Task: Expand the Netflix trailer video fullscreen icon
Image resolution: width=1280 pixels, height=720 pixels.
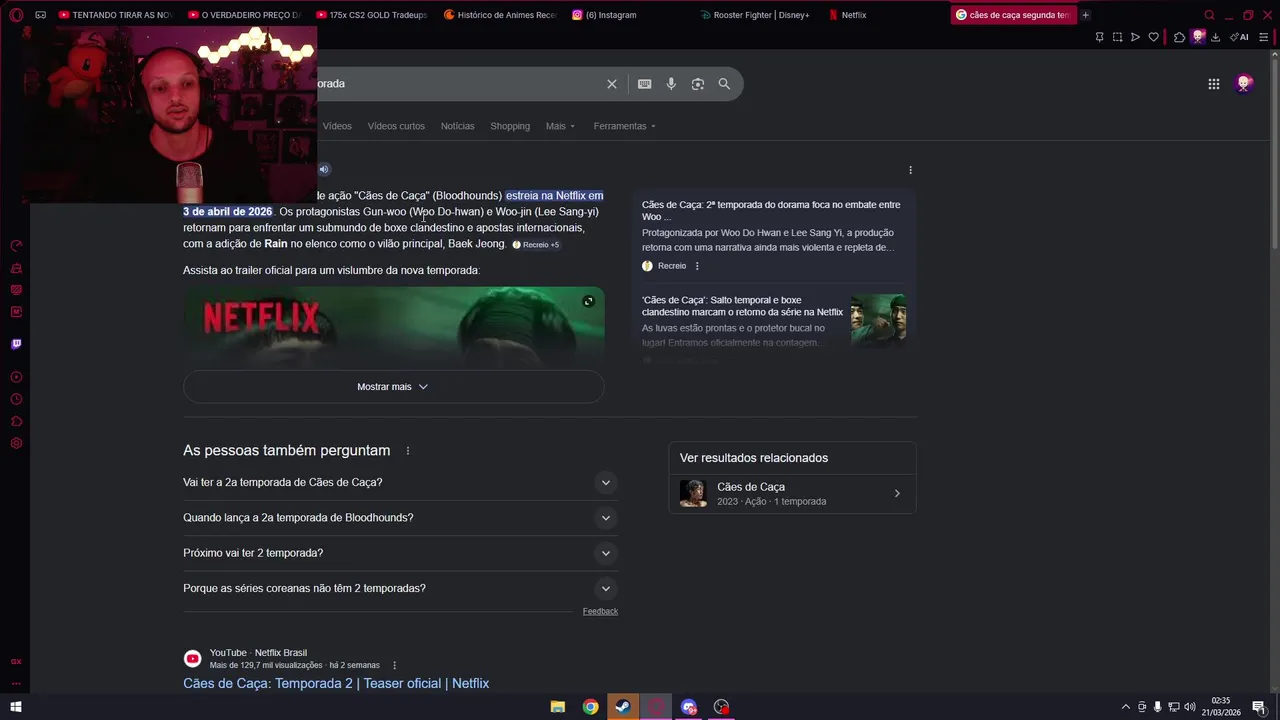Action: coord(588,301)
